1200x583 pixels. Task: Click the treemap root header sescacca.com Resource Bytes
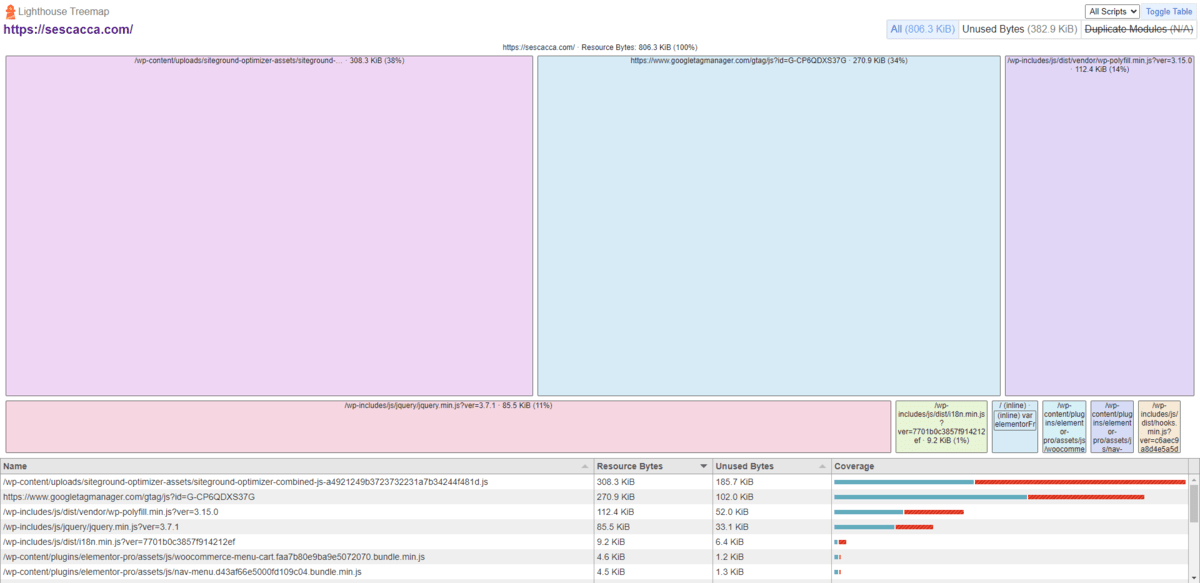pos(600,47)
